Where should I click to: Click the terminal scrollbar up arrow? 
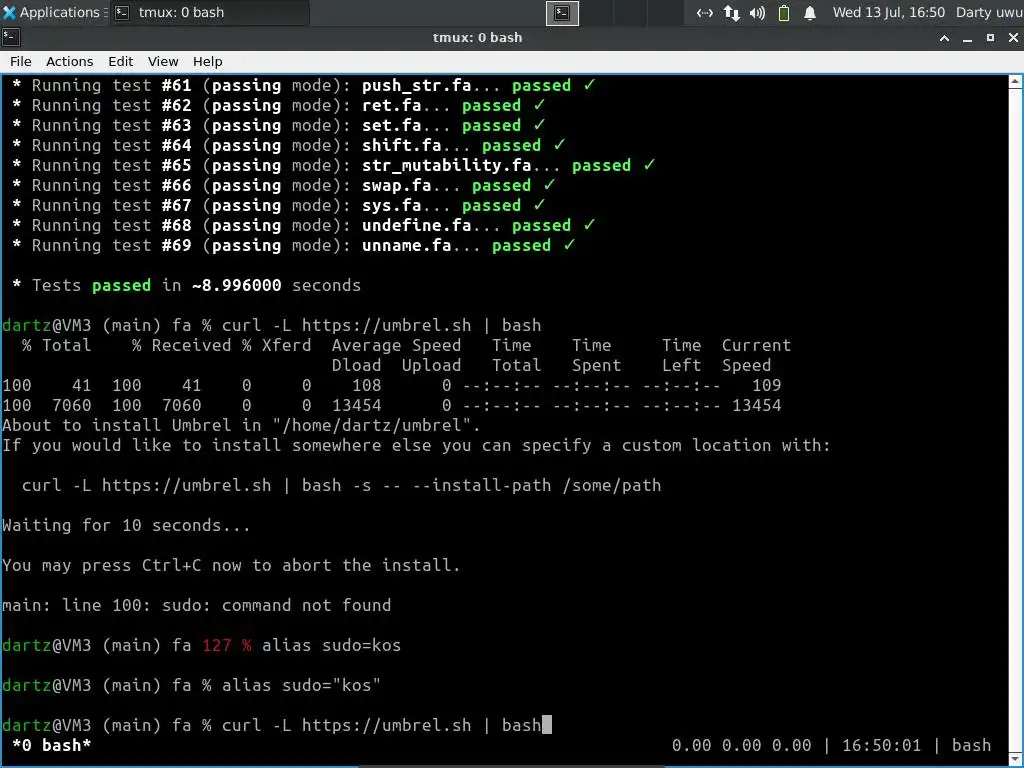pyautogui.click(x=1016, y=82)
